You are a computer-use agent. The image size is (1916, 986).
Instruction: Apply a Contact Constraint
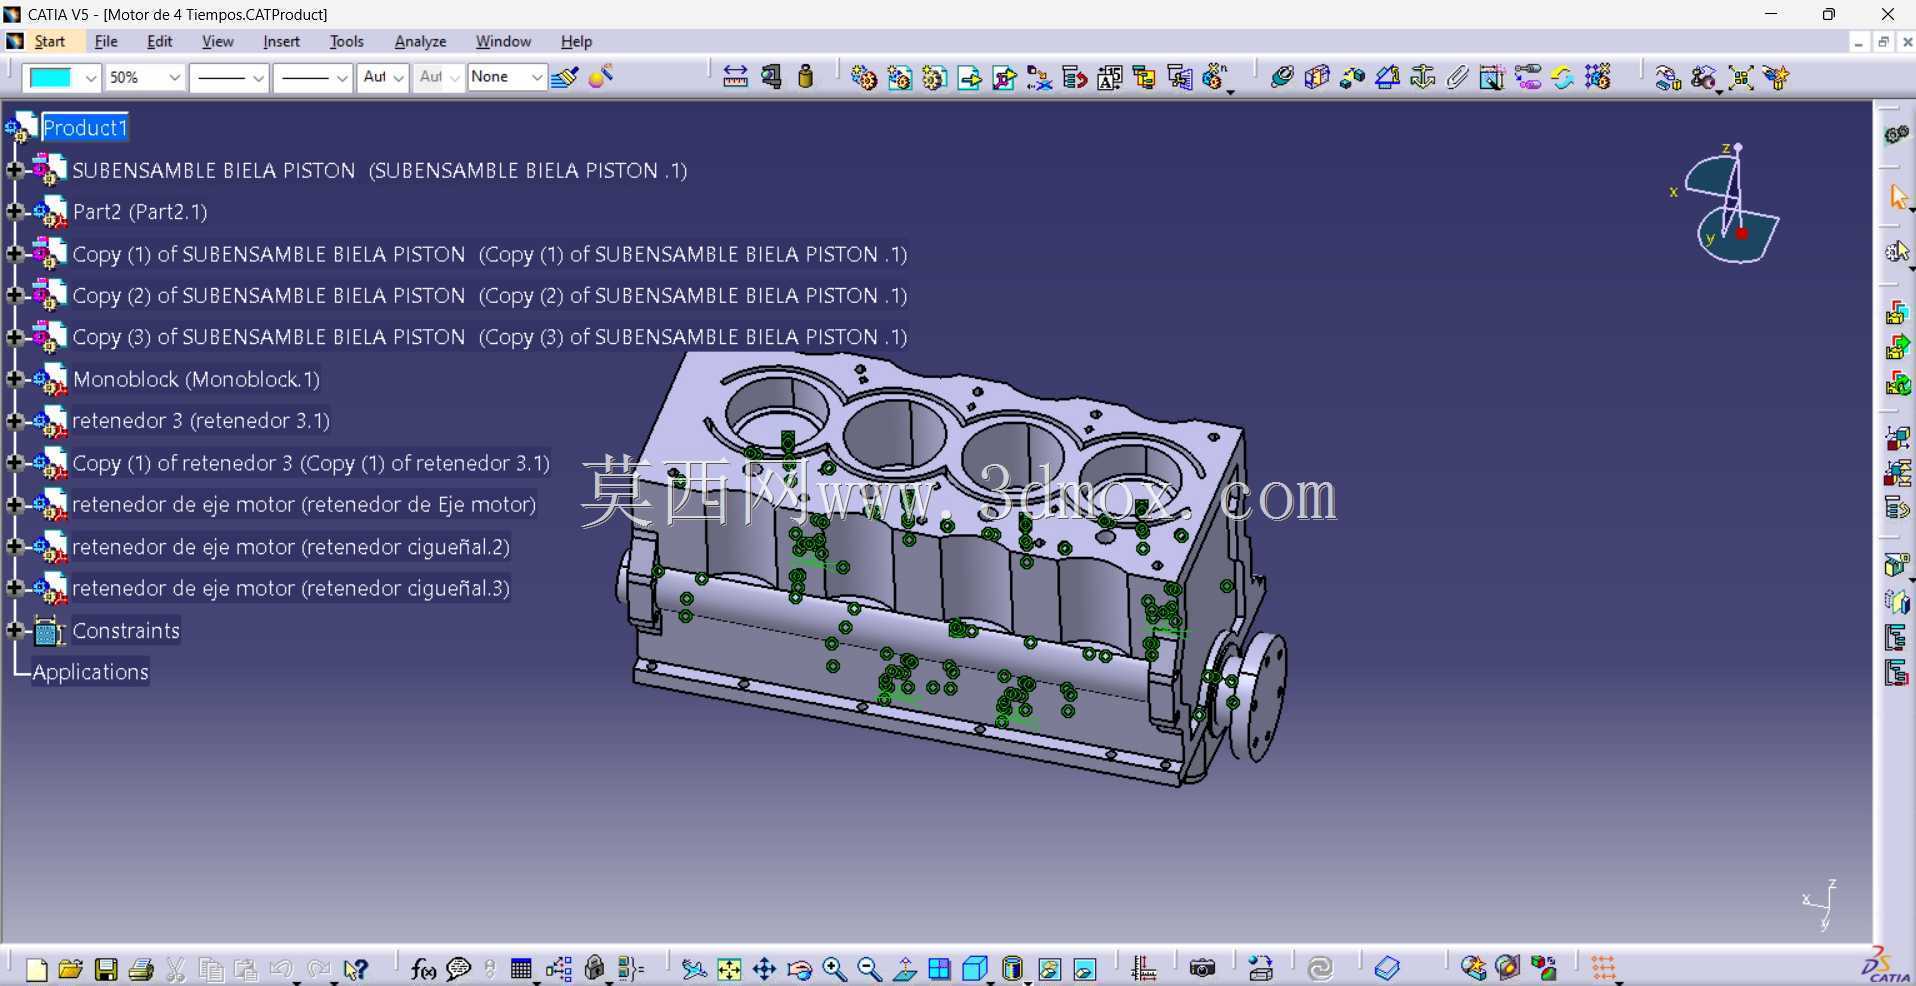coord(1317,77)
